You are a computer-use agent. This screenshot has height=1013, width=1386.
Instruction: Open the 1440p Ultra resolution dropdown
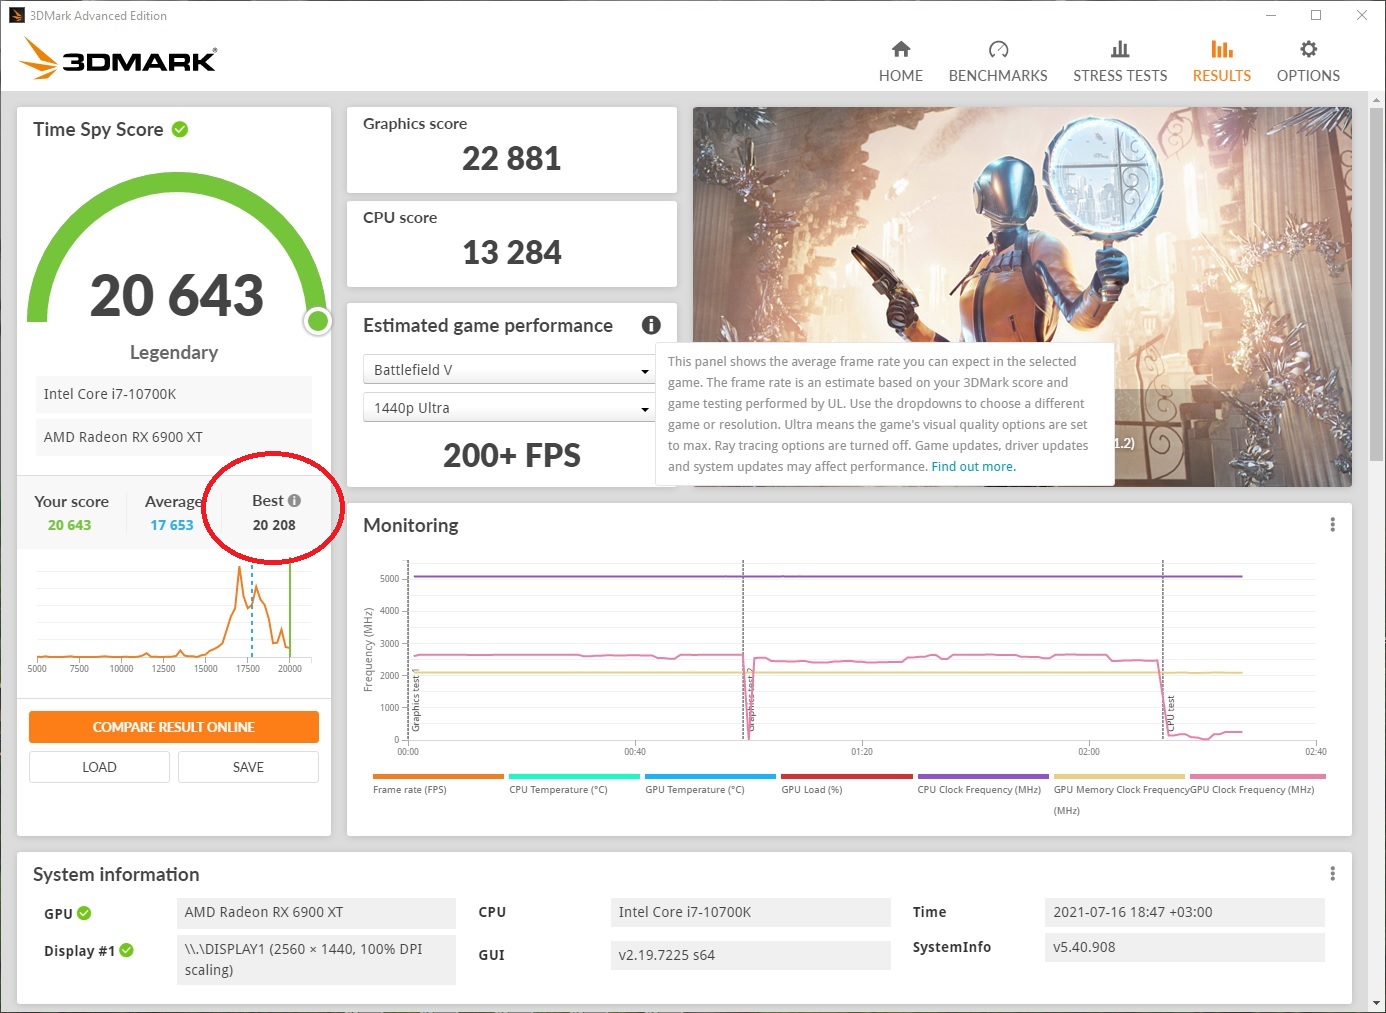511,408
